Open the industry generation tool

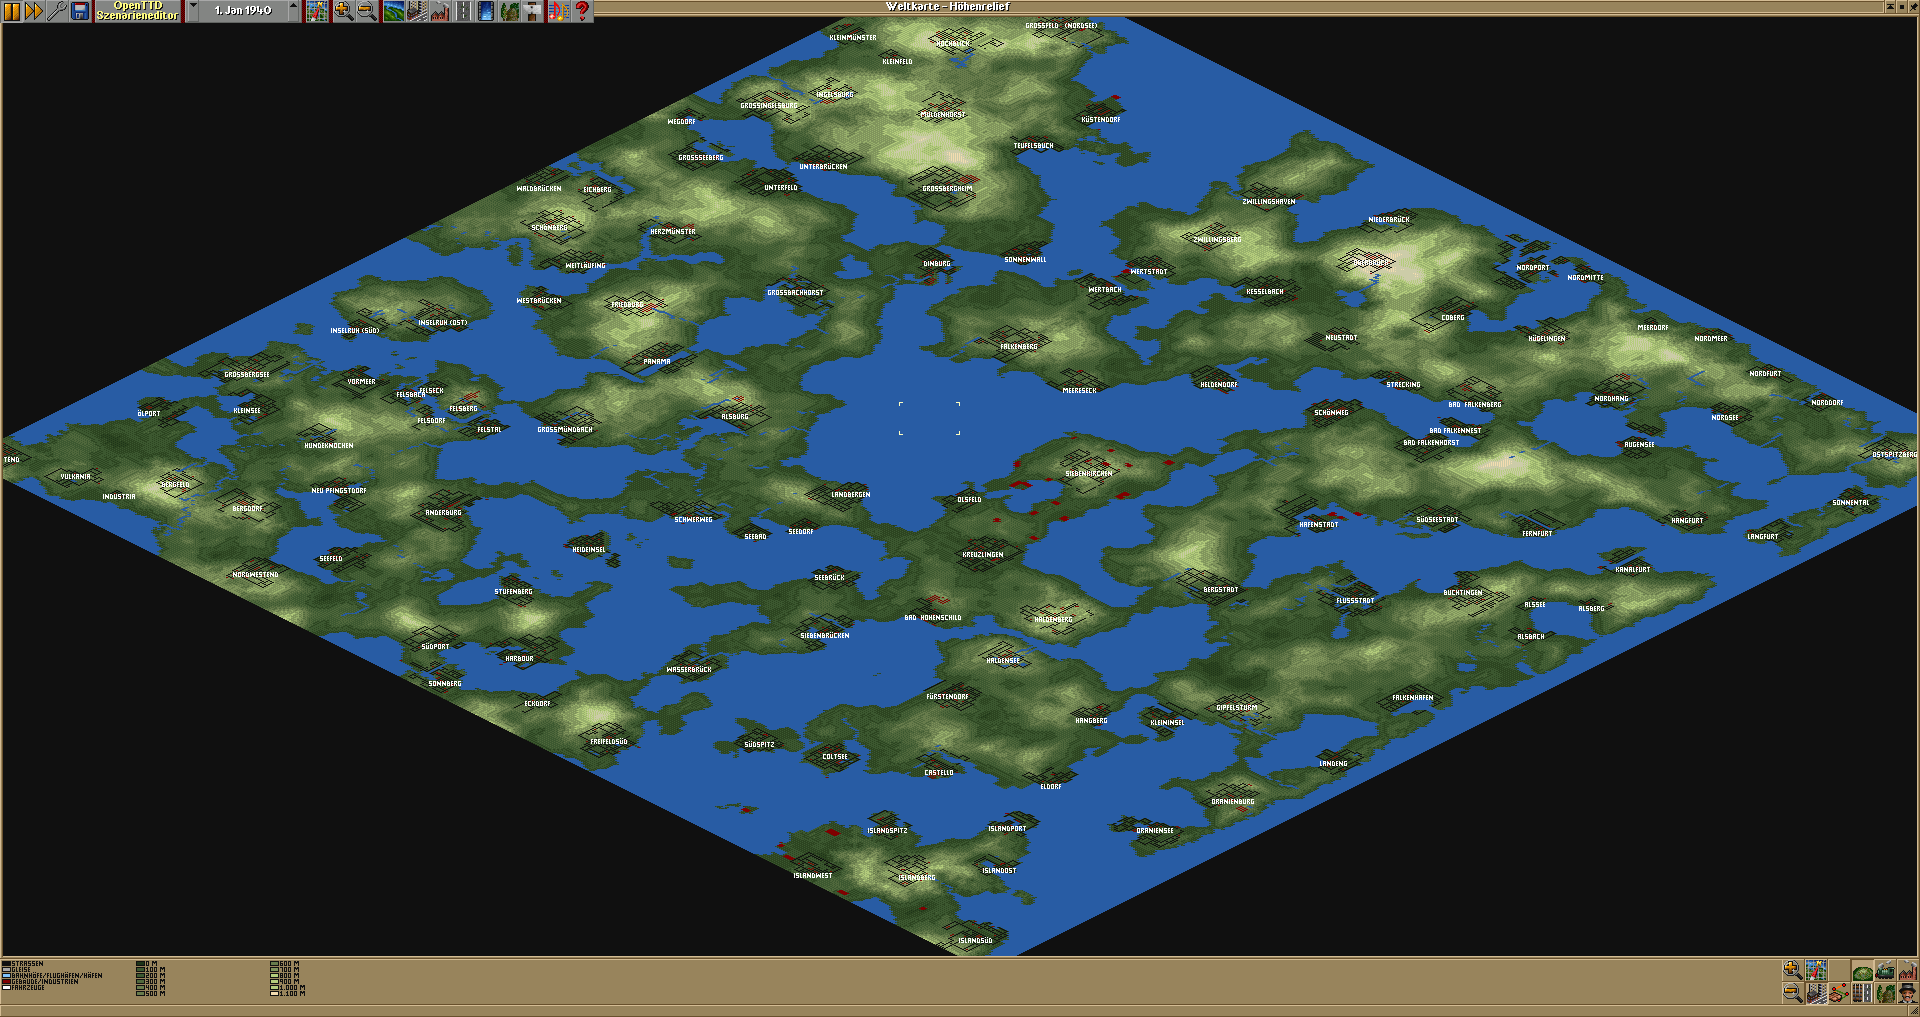(439, 11)
